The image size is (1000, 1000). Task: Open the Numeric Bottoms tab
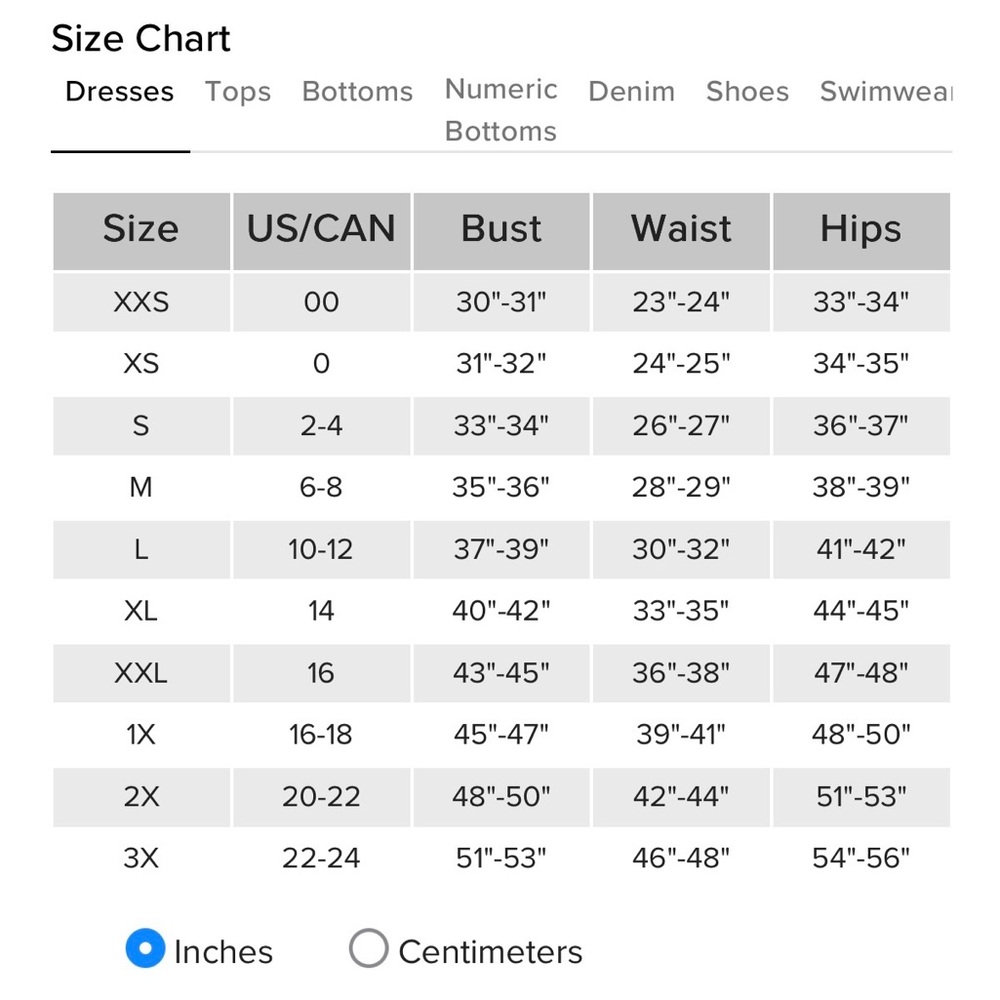(x=501, y=110)
